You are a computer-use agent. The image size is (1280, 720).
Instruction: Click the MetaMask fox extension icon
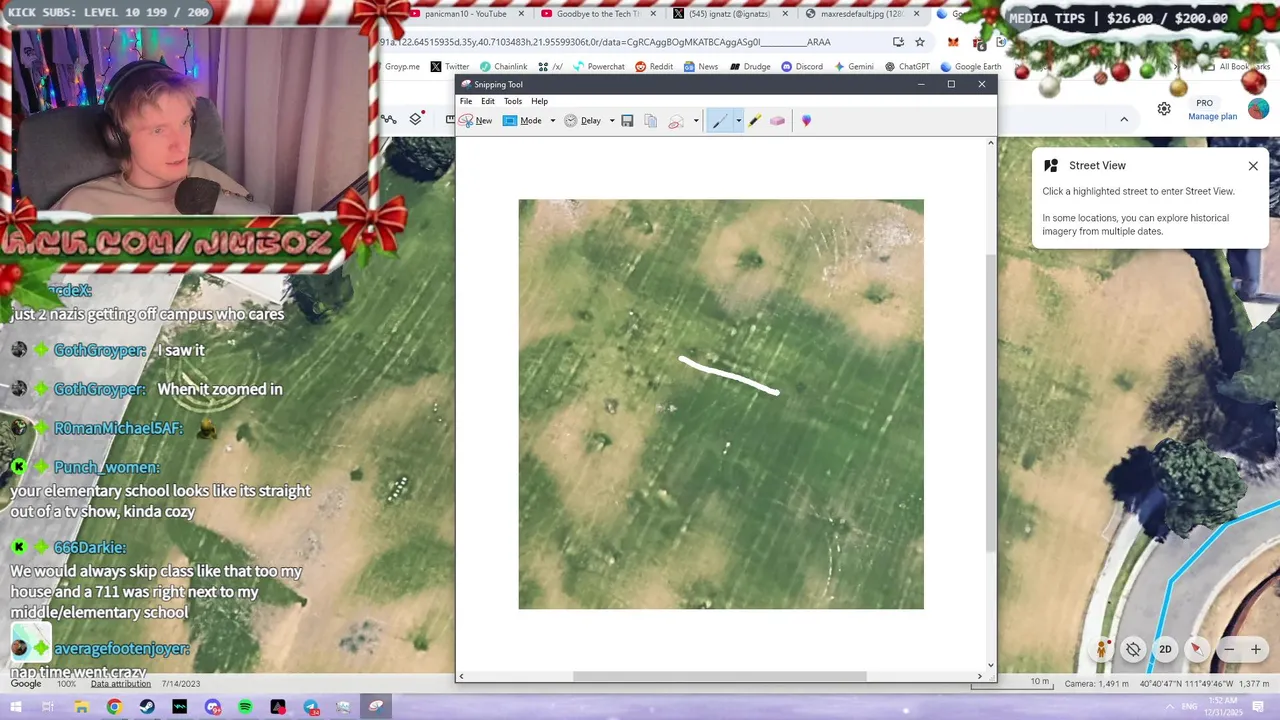pyautogui.click(x=953, y=42)
